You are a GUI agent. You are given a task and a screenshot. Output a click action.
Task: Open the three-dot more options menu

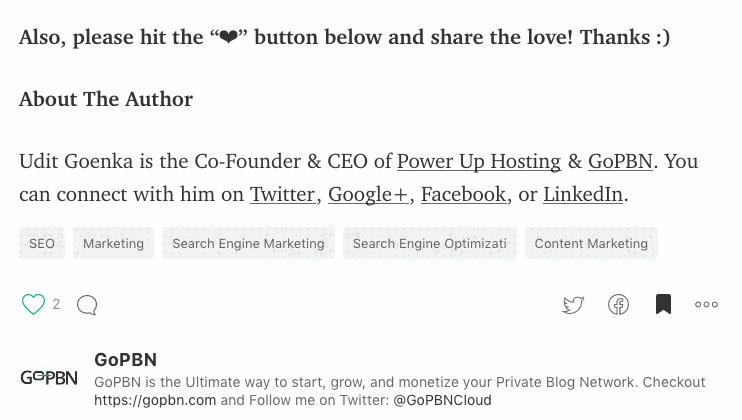point(706,305)
